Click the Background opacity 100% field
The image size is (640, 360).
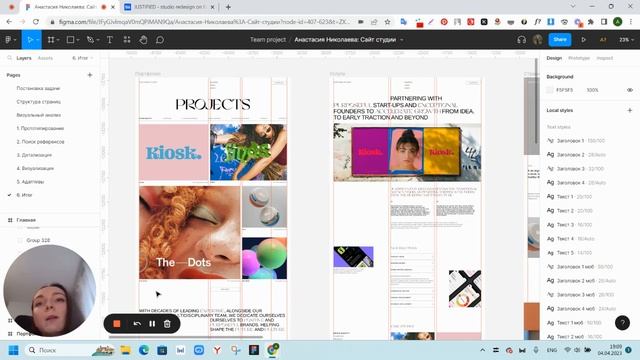pyautogui.click(x=592, y=90)
